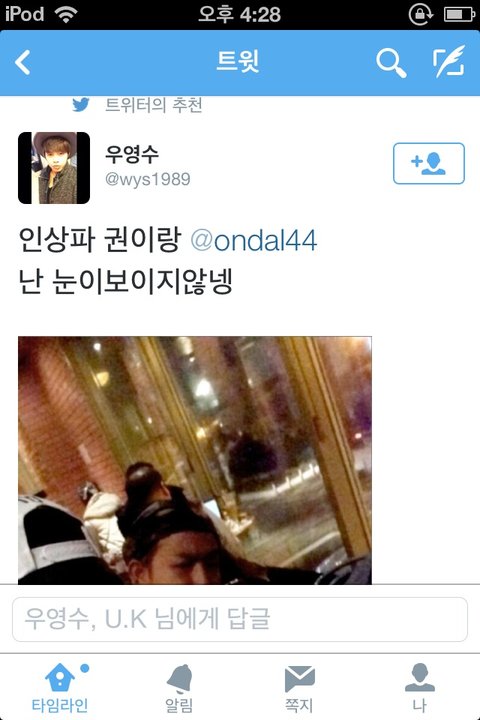Tap the follow user plus-person button
Screen dimensions: 480x720
[x=429, y=163]
